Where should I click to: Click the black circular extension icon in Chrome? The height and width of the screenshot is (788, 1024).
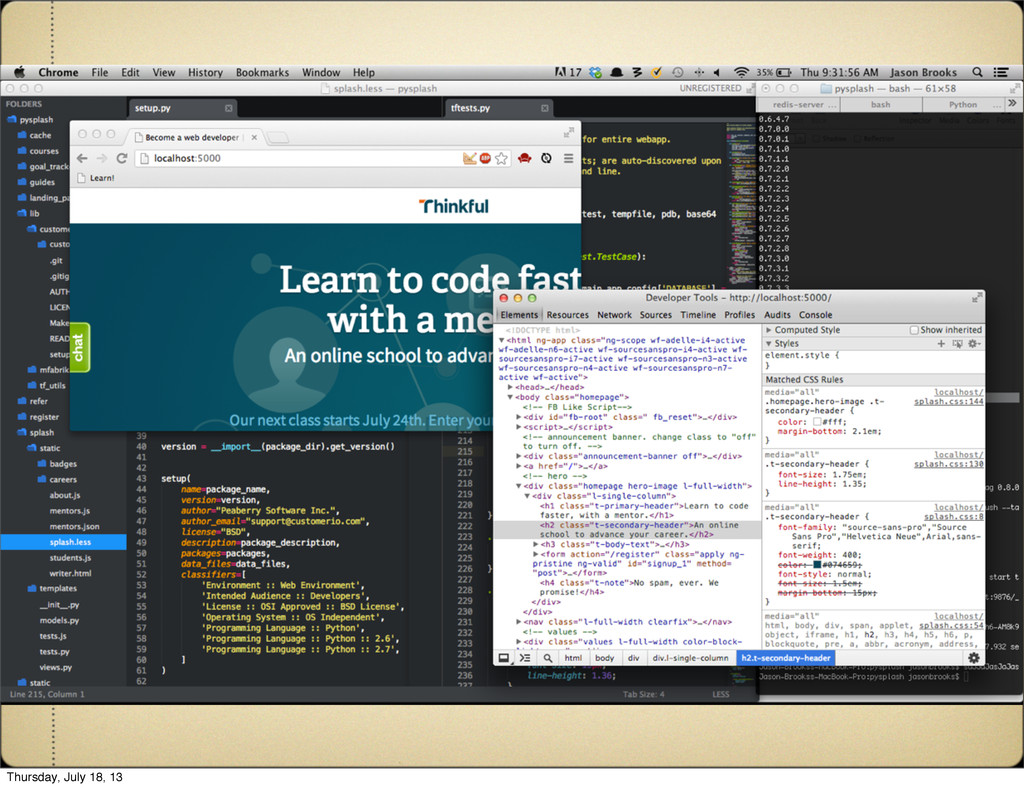tap(547, 158)
